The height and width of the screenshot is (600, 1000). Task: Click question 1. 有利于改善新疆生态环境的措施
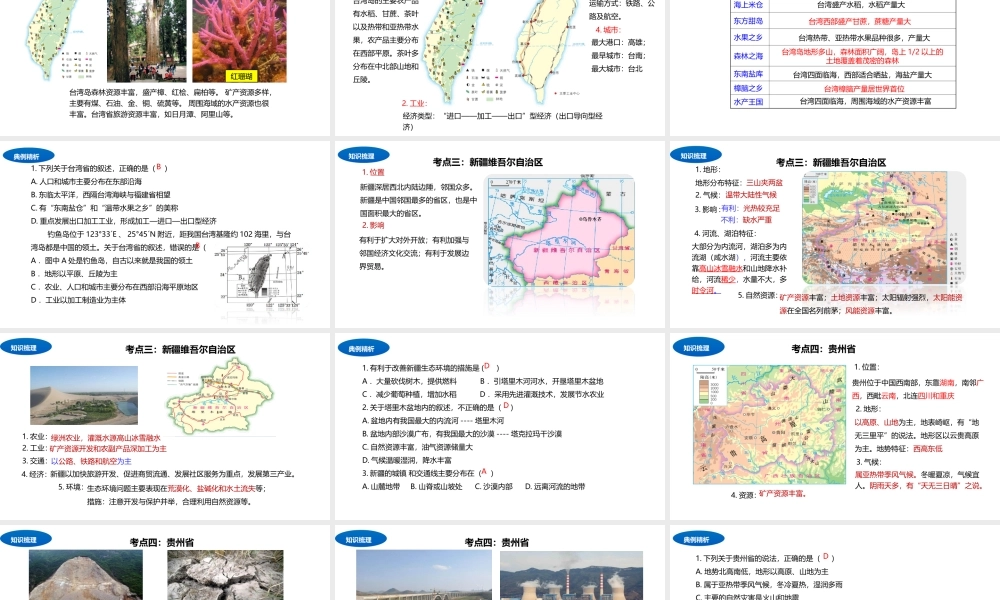point(430,368)
